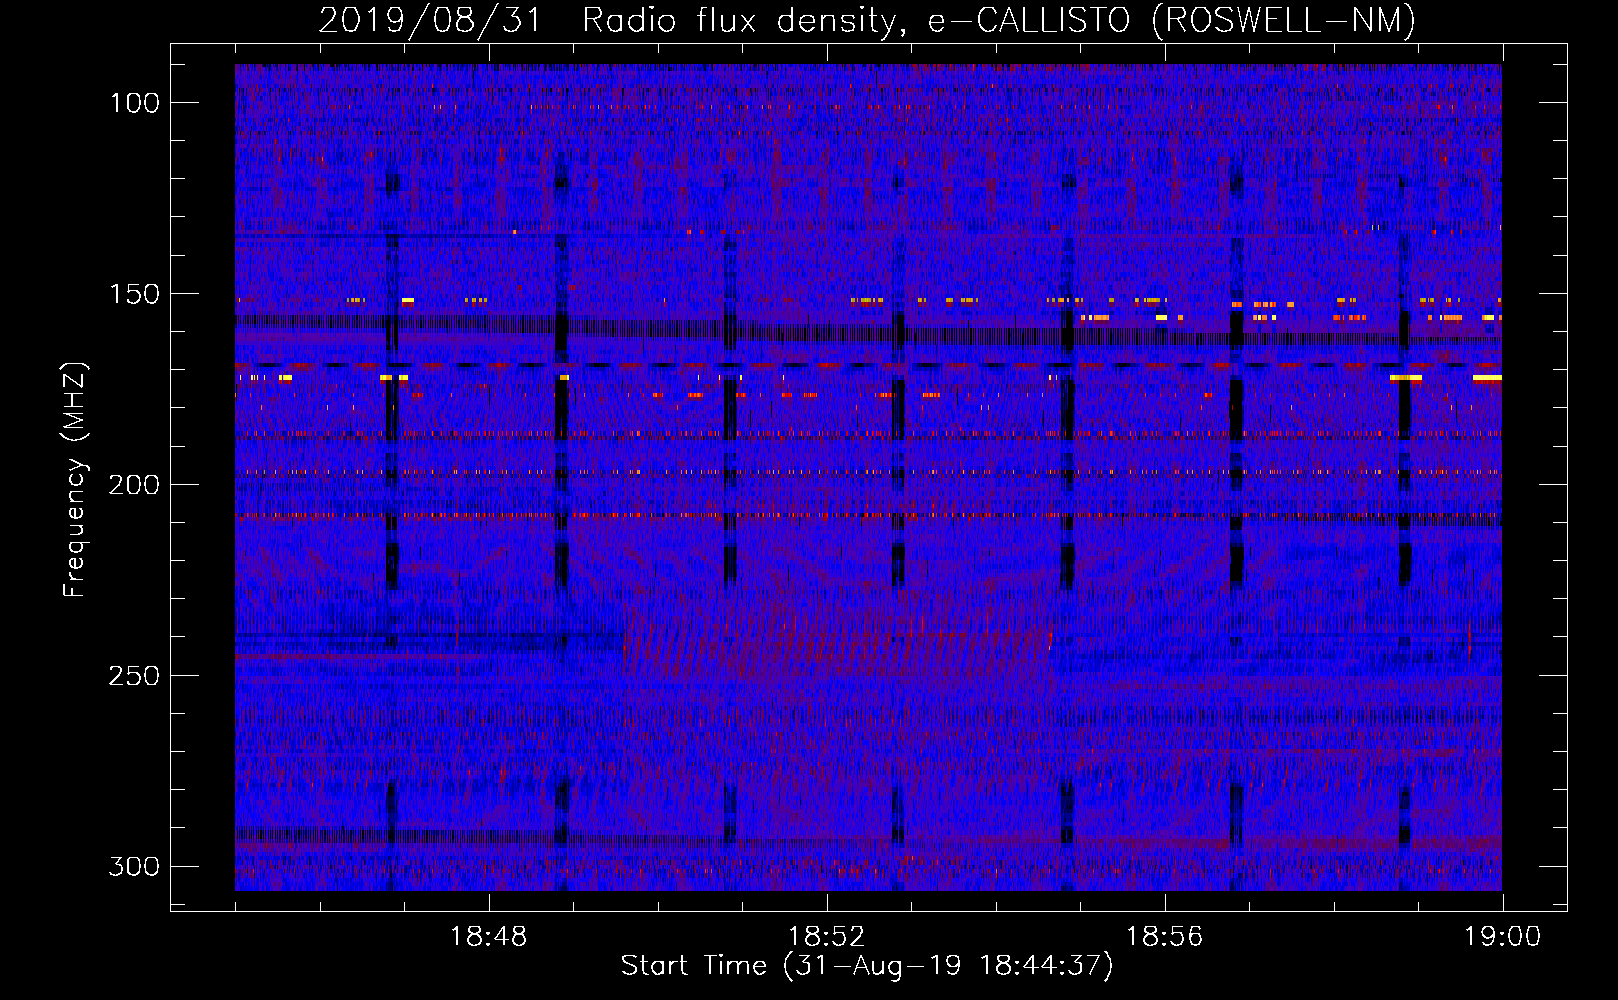This screenshot has width=1618, height=1000.
Task: Click the 18:48 time tick label
Action: (489, 937)
